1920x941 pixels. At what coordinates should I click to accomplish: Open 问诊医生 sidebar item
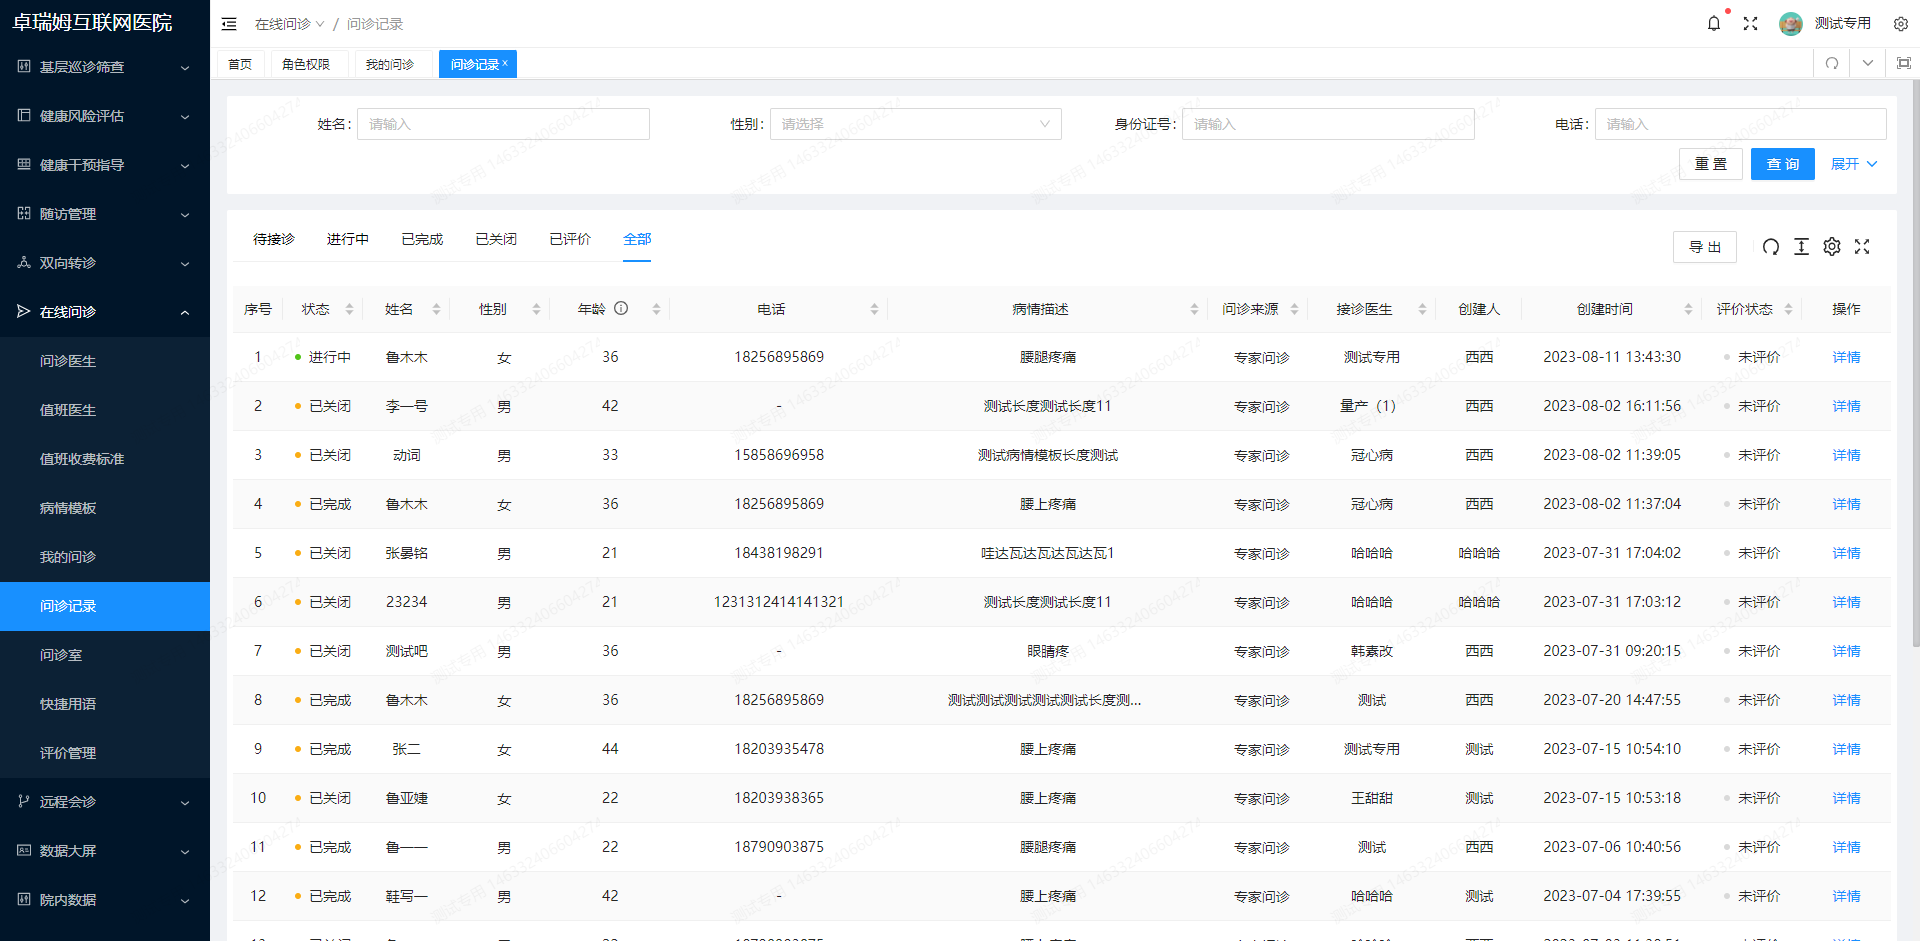[105, 361]
